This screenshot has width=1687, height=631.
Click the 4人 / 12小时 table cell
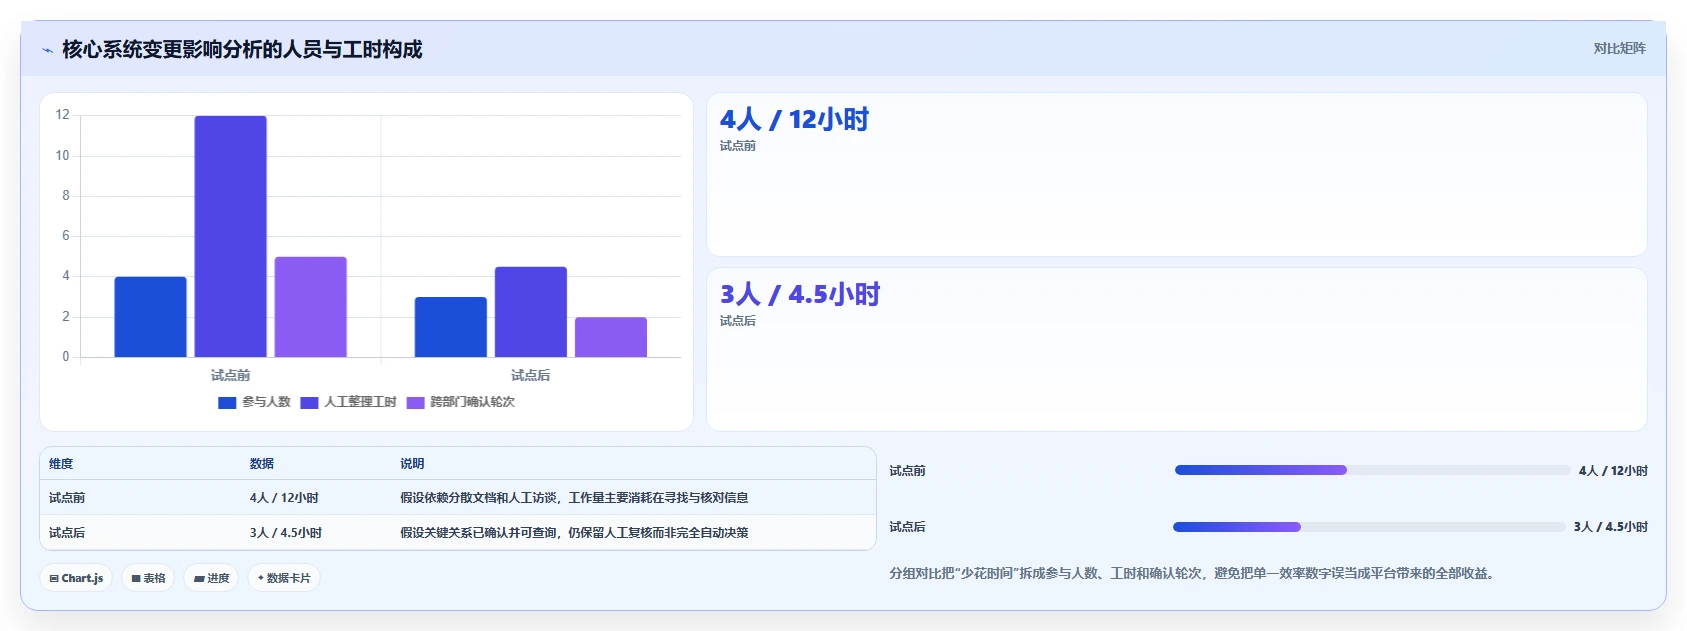[x=284, y=498]
